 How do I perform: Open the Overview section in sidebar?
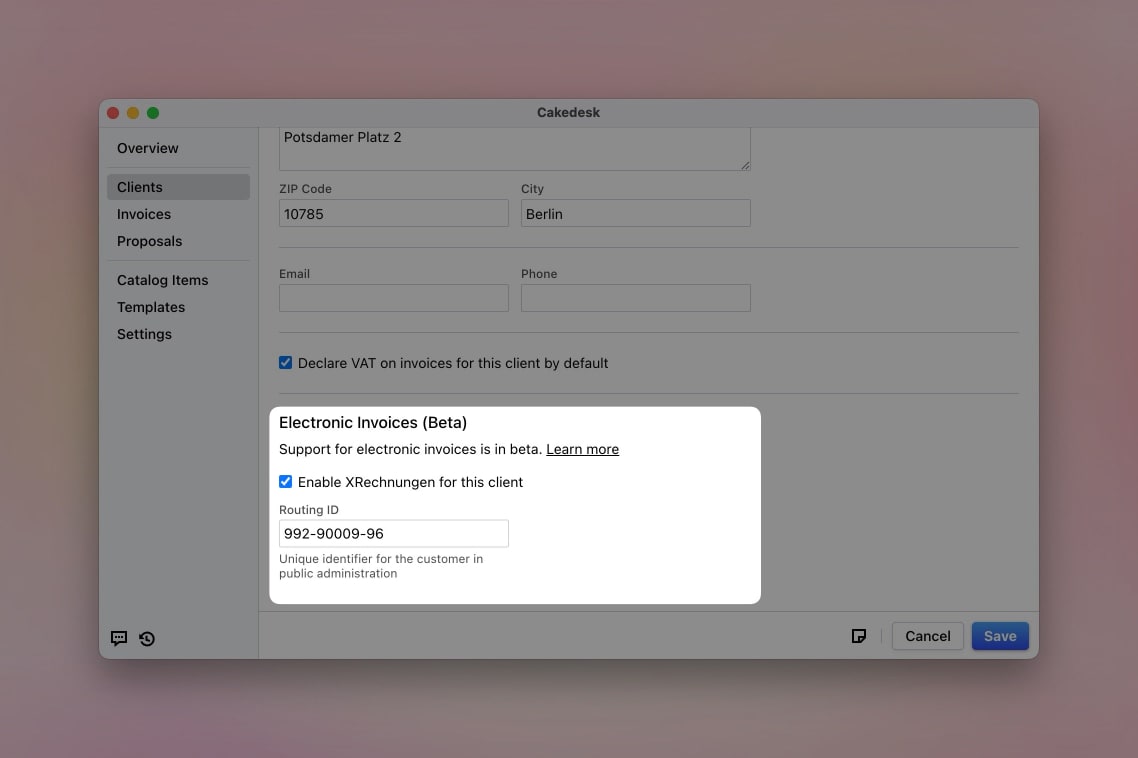[x=148, y=148]
